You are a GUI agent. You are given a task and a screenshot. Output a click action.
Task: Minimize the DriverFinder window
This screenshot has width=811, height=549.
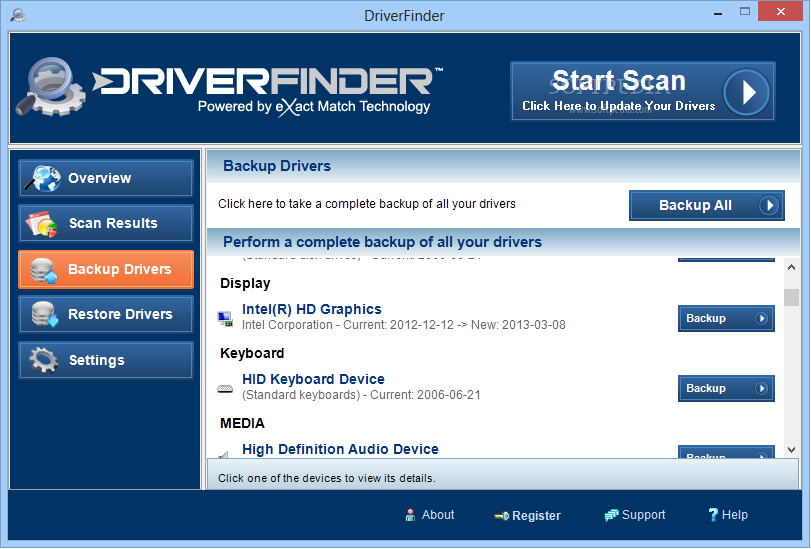pyautogui.click(x=718, y=12)
